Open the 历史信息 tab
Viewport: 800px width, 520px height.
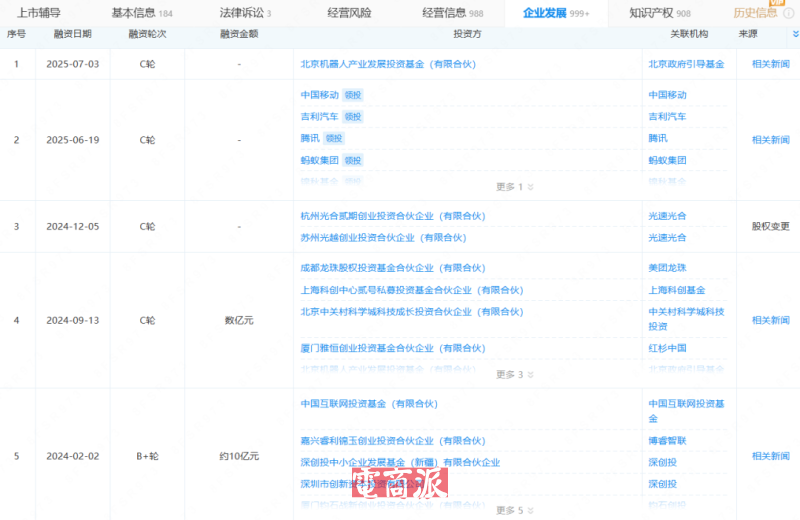755,13
